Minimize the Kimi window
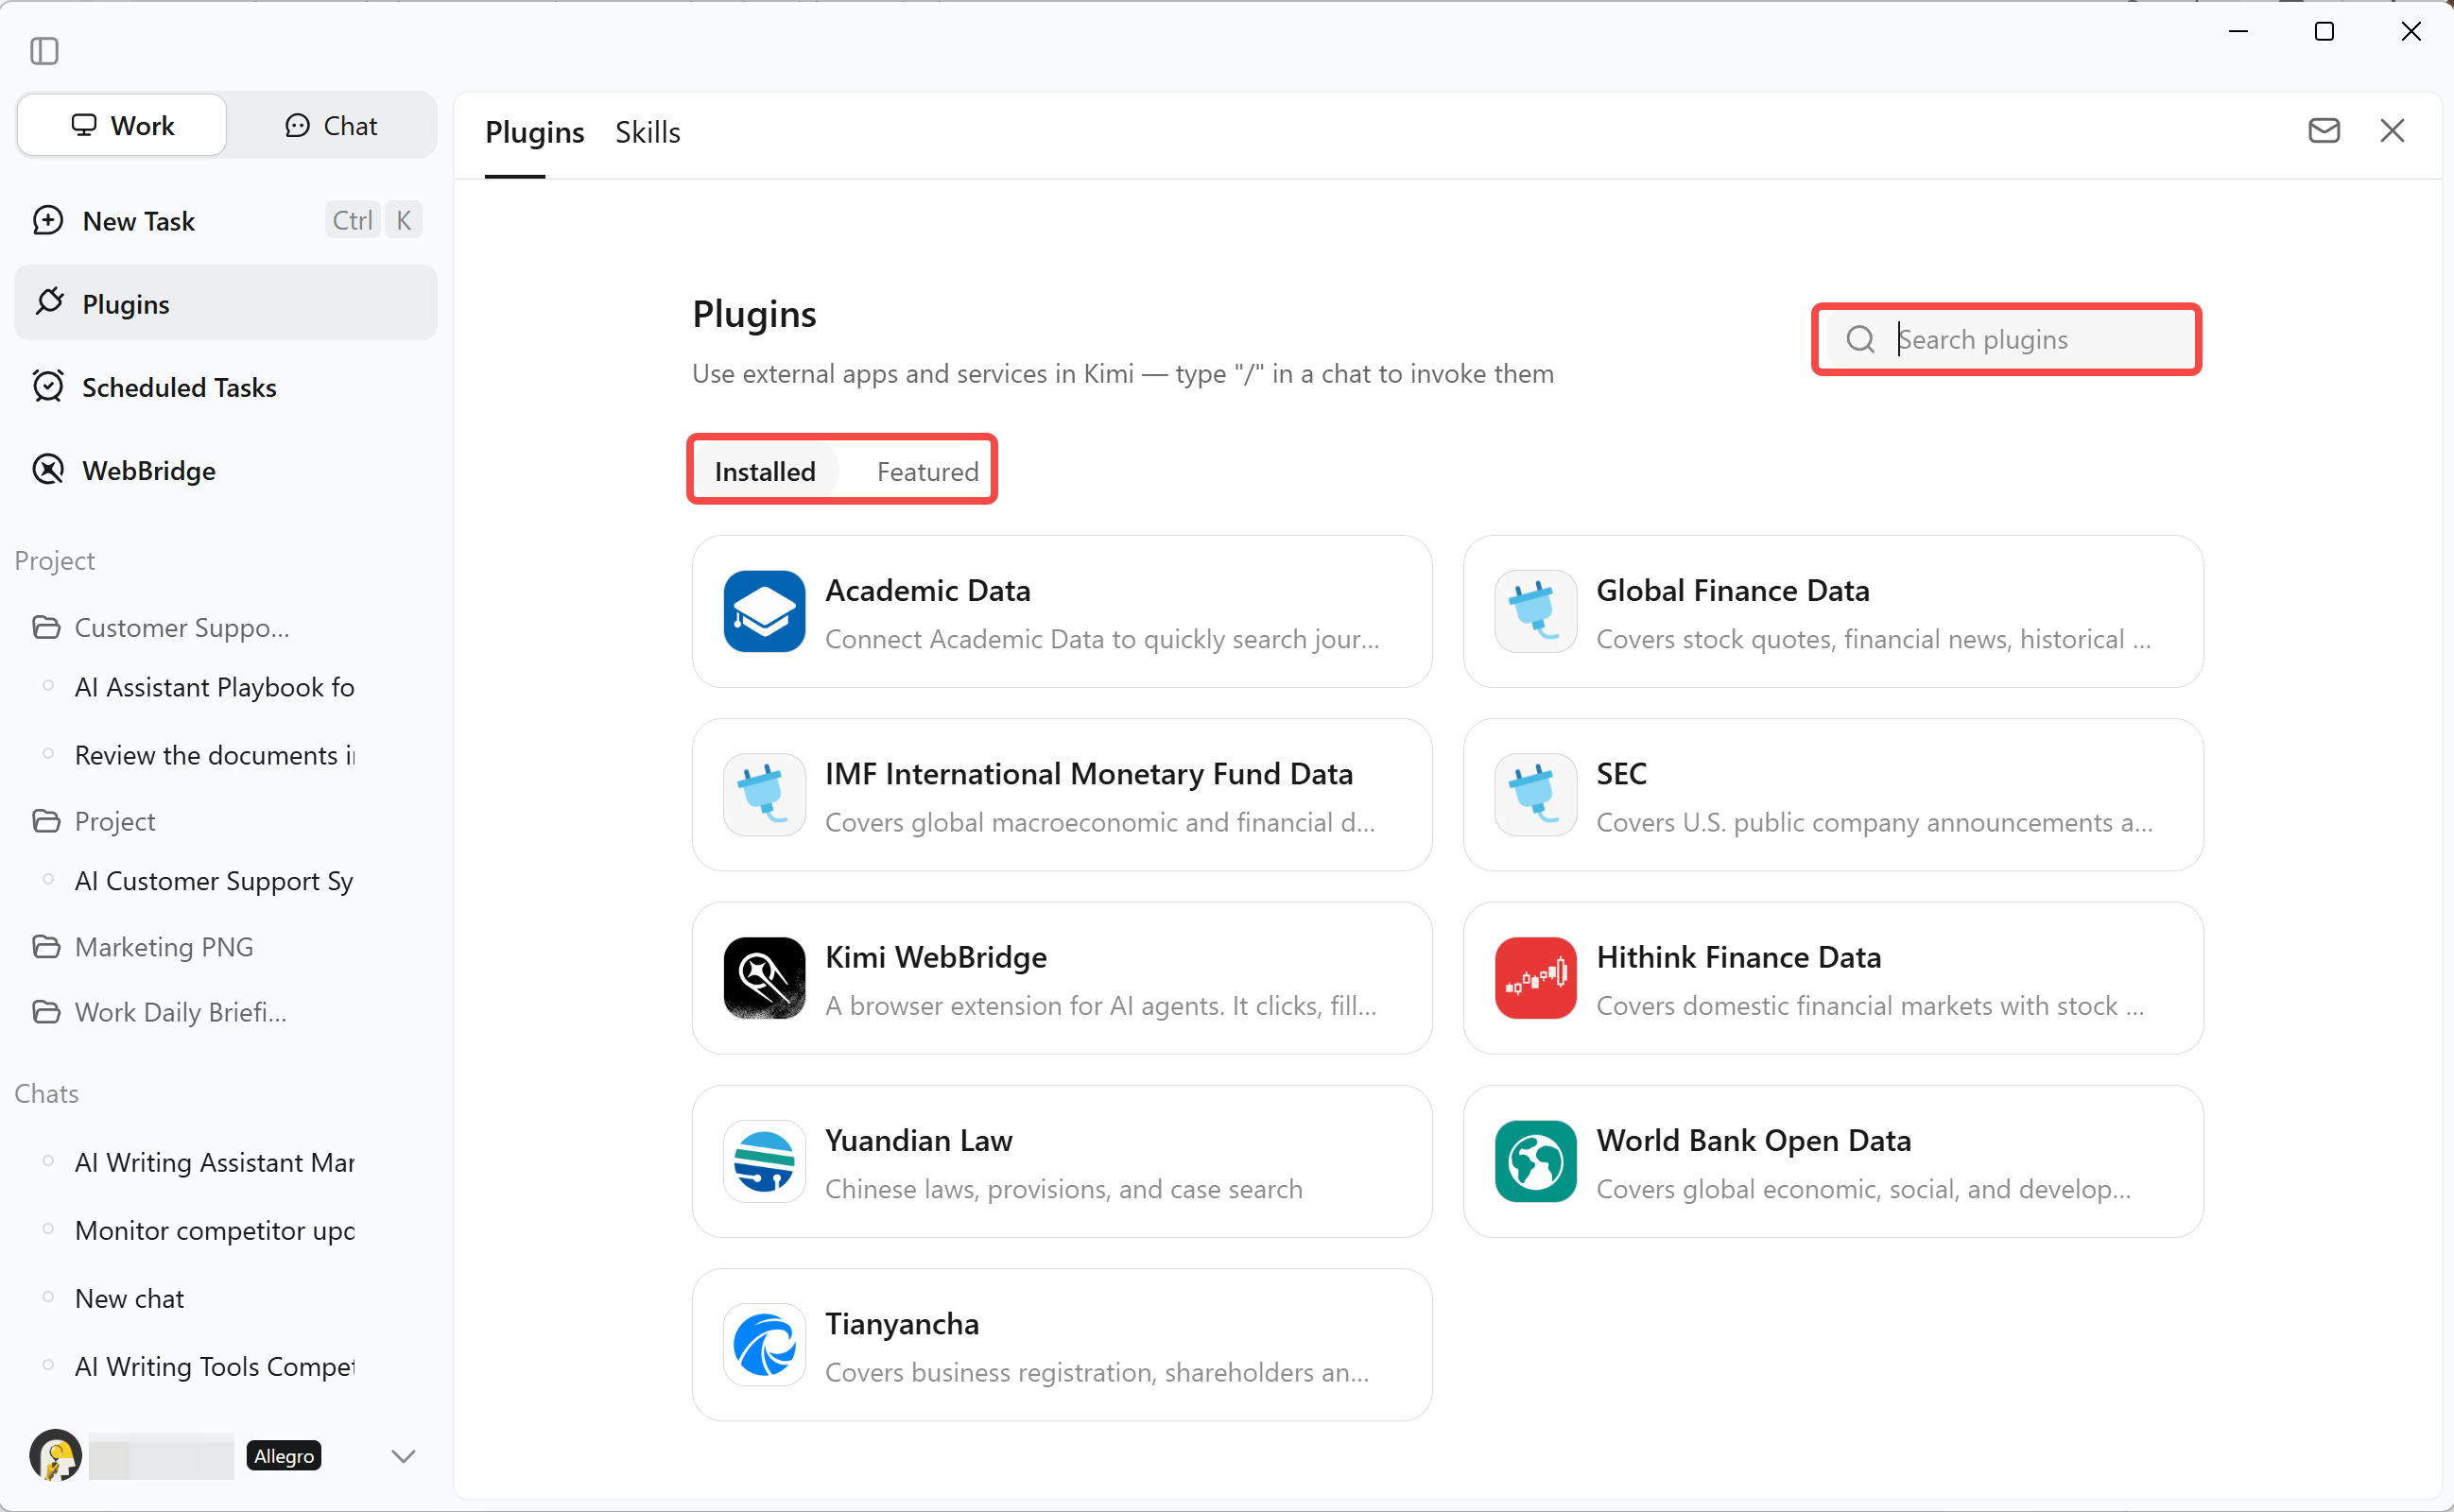The width and height of the screenshot is (2454, 1512). tap(2238, 32)
